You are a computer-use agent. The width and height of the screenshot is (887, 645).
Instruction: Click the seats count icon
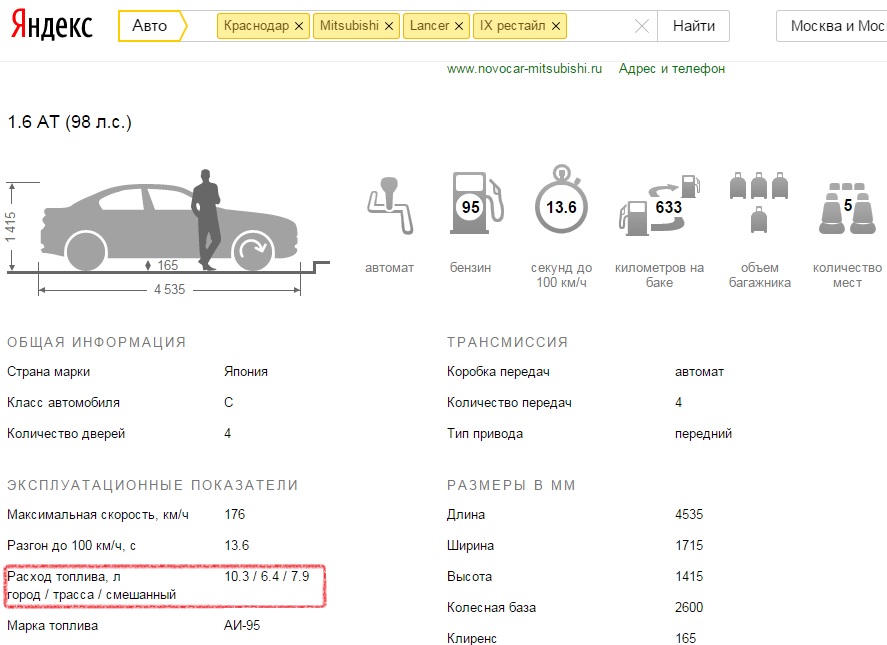847,208
